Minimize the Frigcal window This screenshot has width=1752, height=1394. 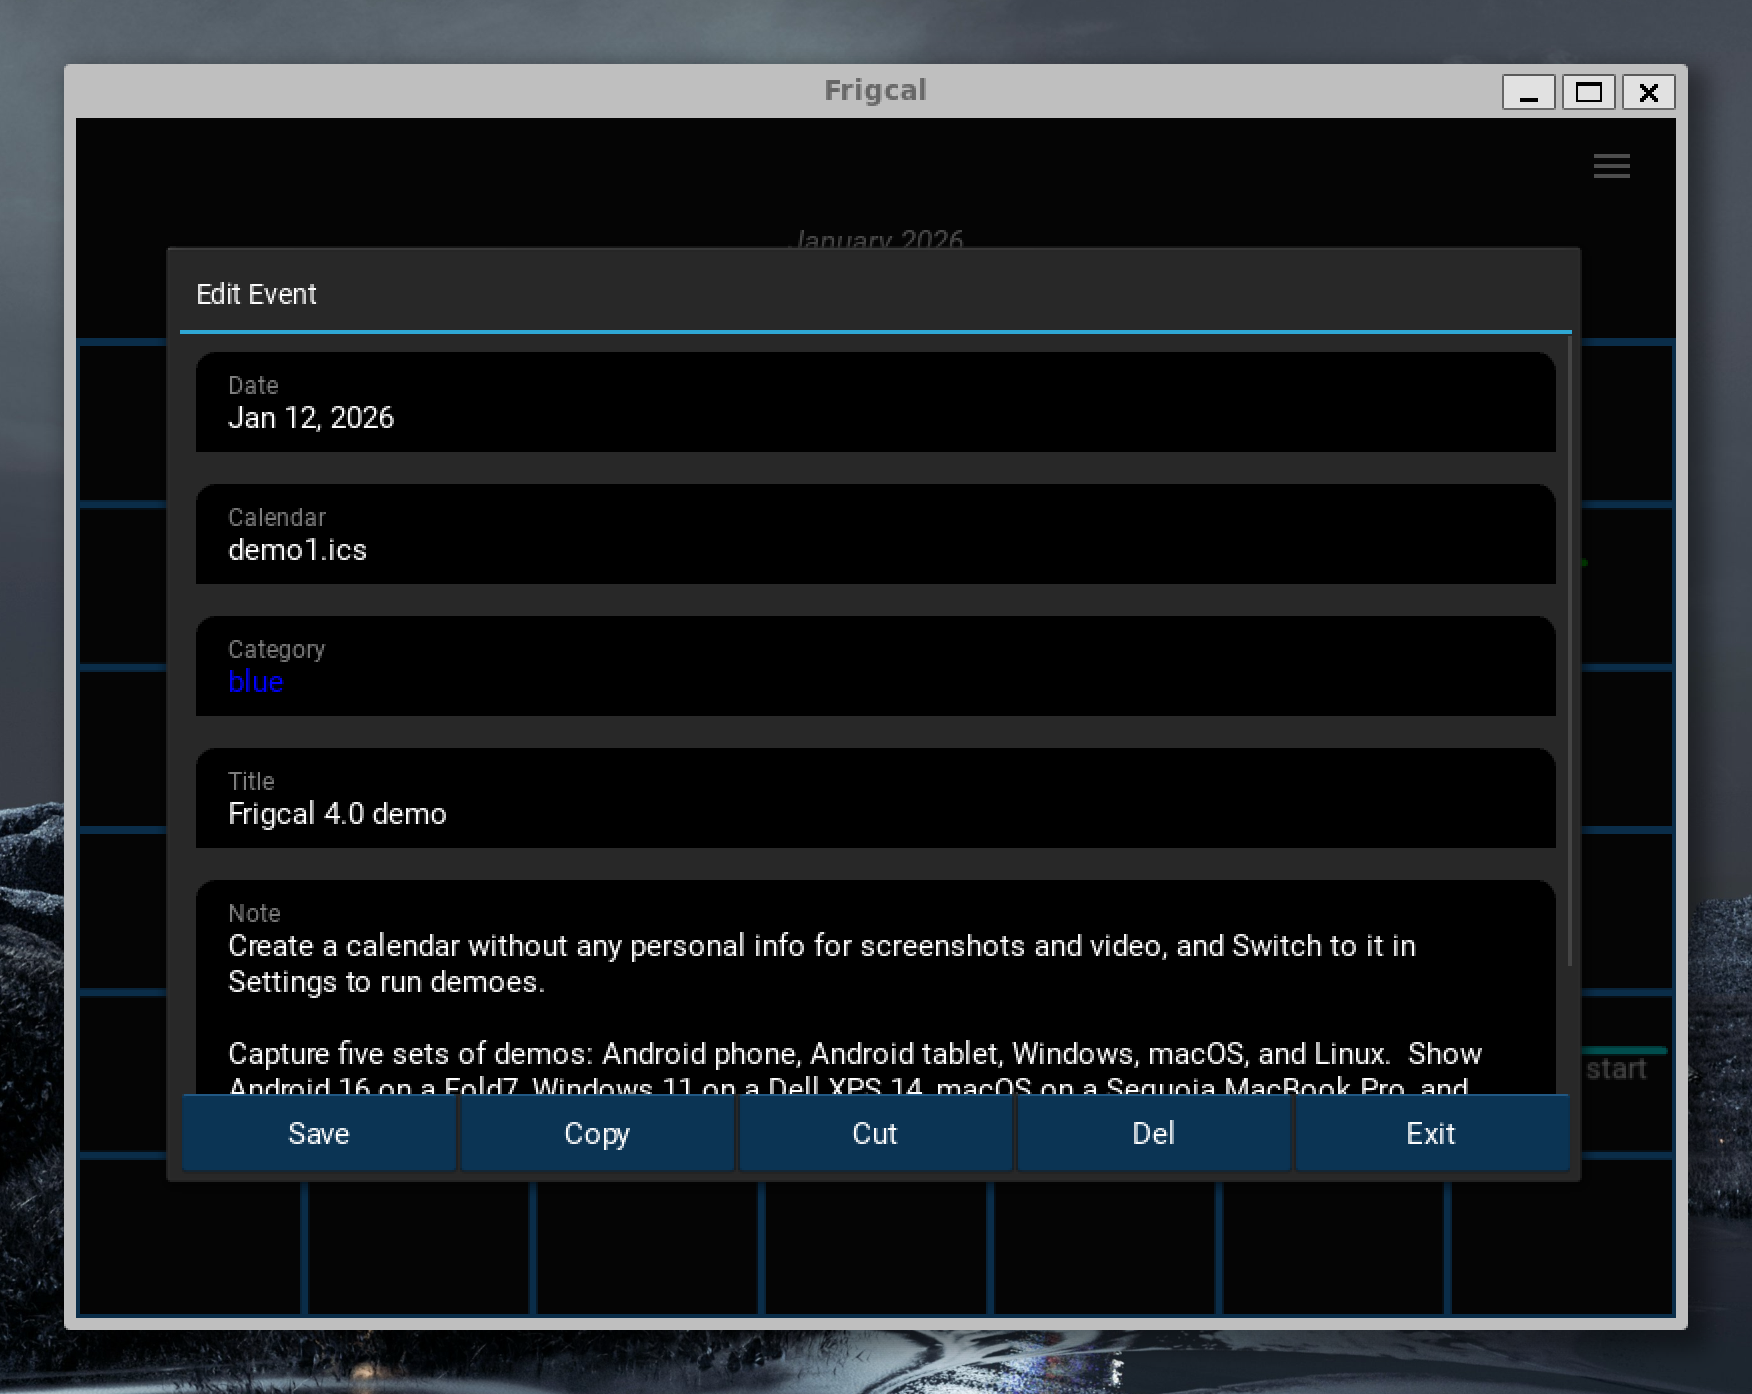(1528, 92)
